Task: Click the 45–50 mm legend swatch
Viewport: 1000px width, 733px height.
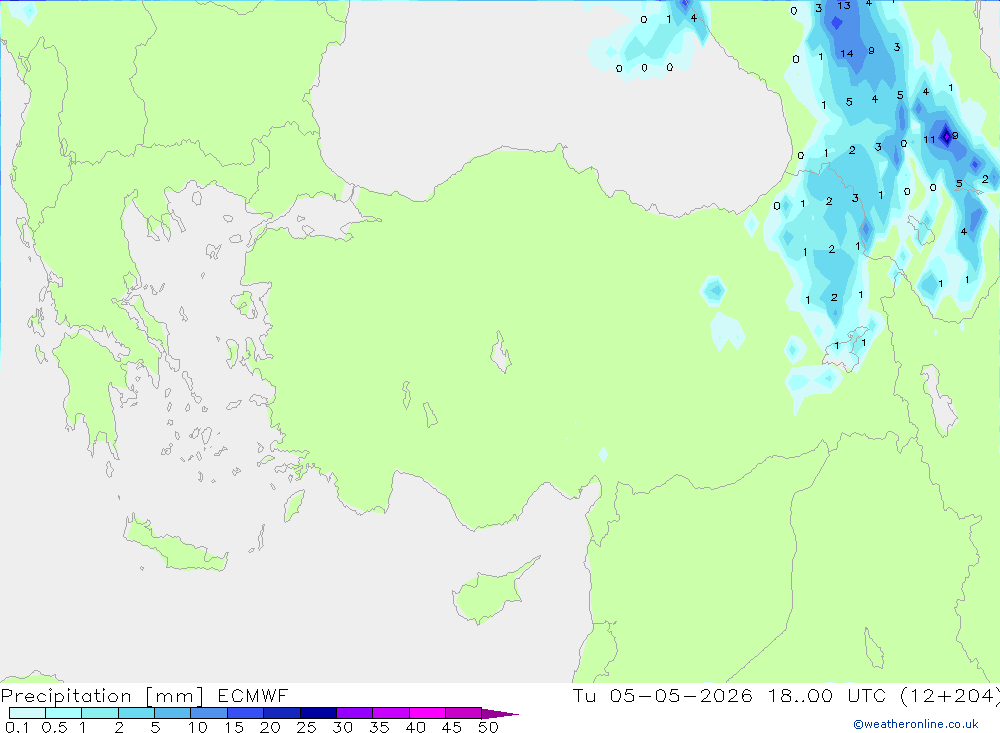Action: [463, 713]
